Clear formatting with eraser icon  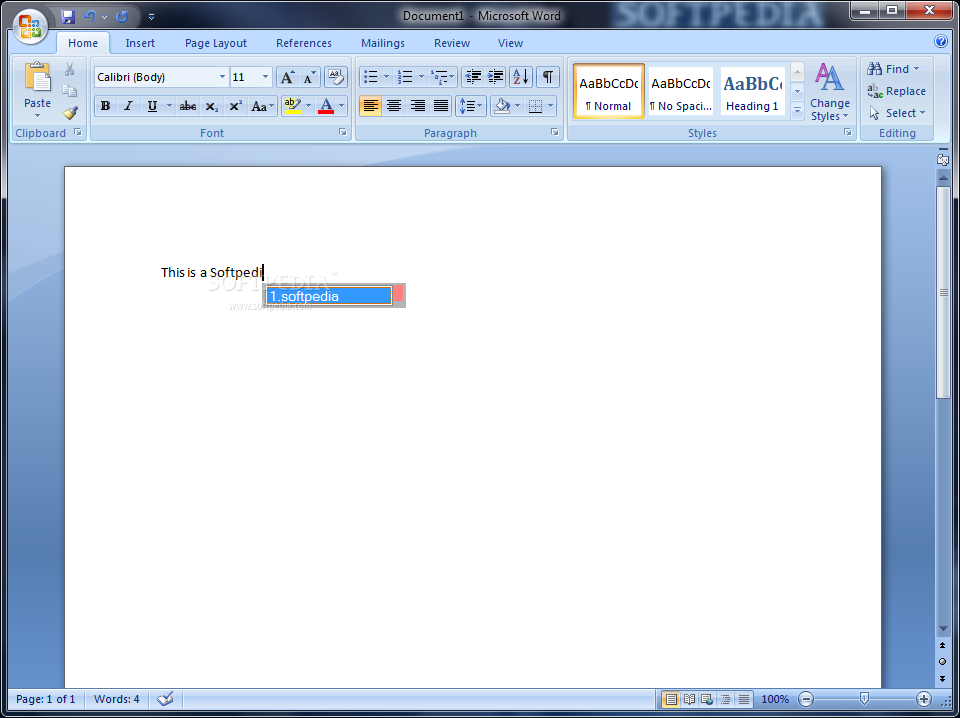(x=336, y=77)
